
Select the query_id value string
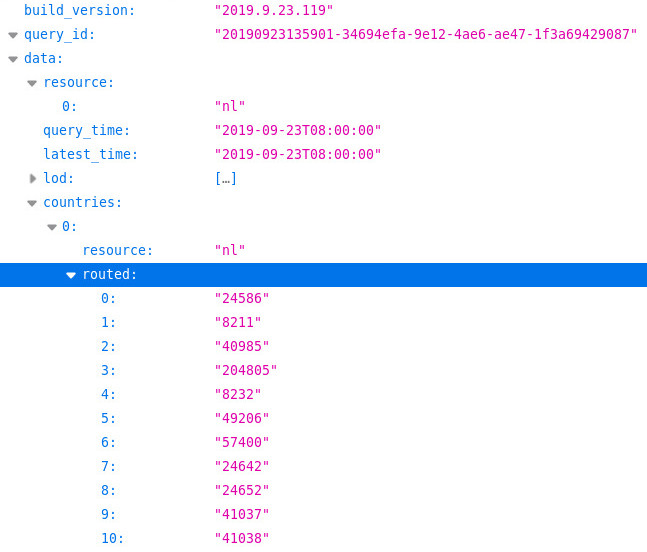[x=426, y=34]
